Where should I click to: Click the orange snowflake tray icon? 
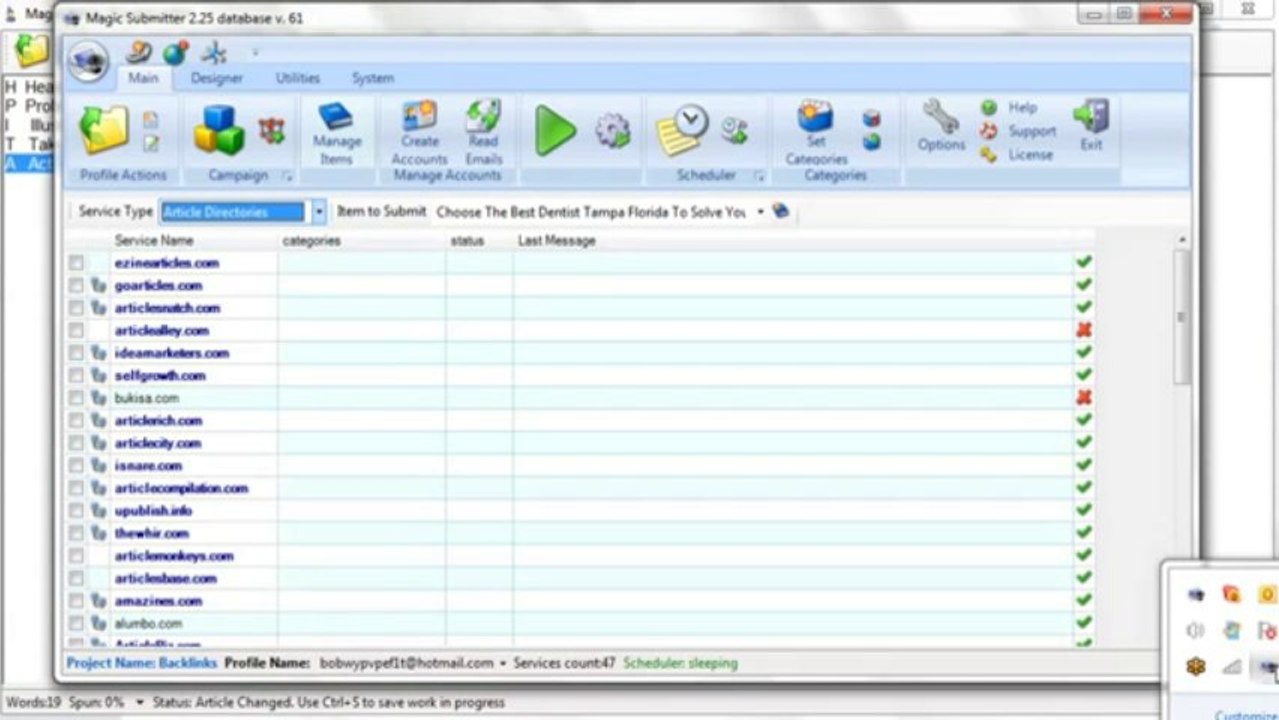(x=1195, y=667)
